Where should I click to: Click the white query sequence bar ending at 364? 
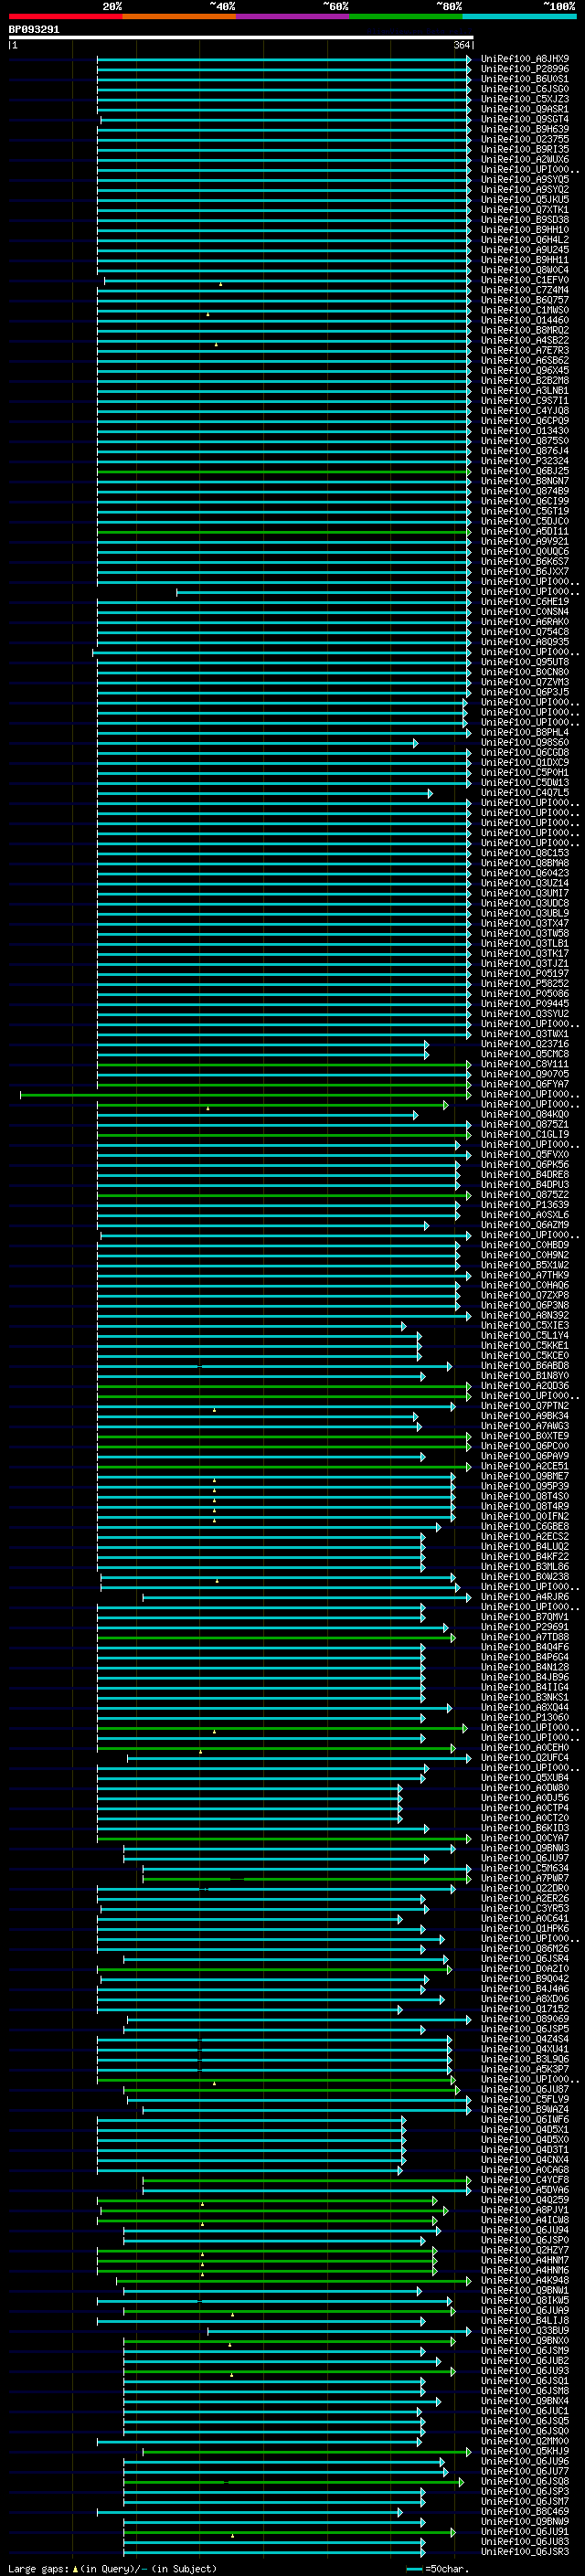coord(241,38)
